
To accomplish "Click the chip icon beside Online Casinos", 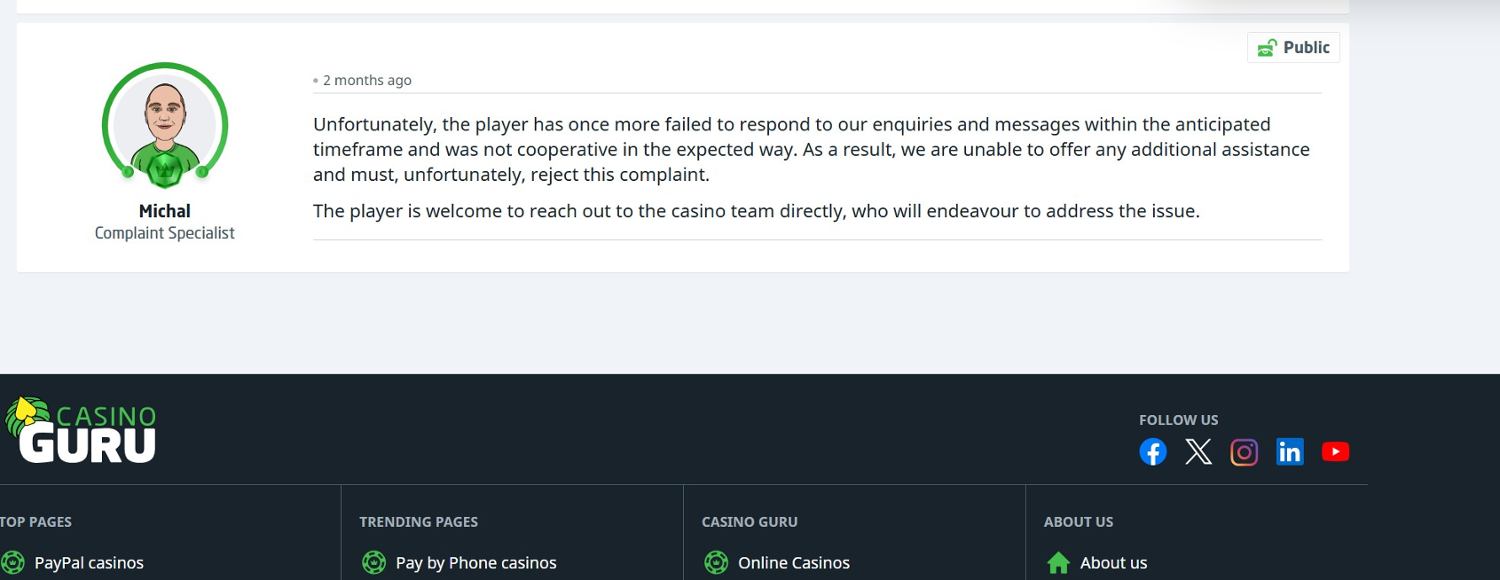I will click(716, 563).
